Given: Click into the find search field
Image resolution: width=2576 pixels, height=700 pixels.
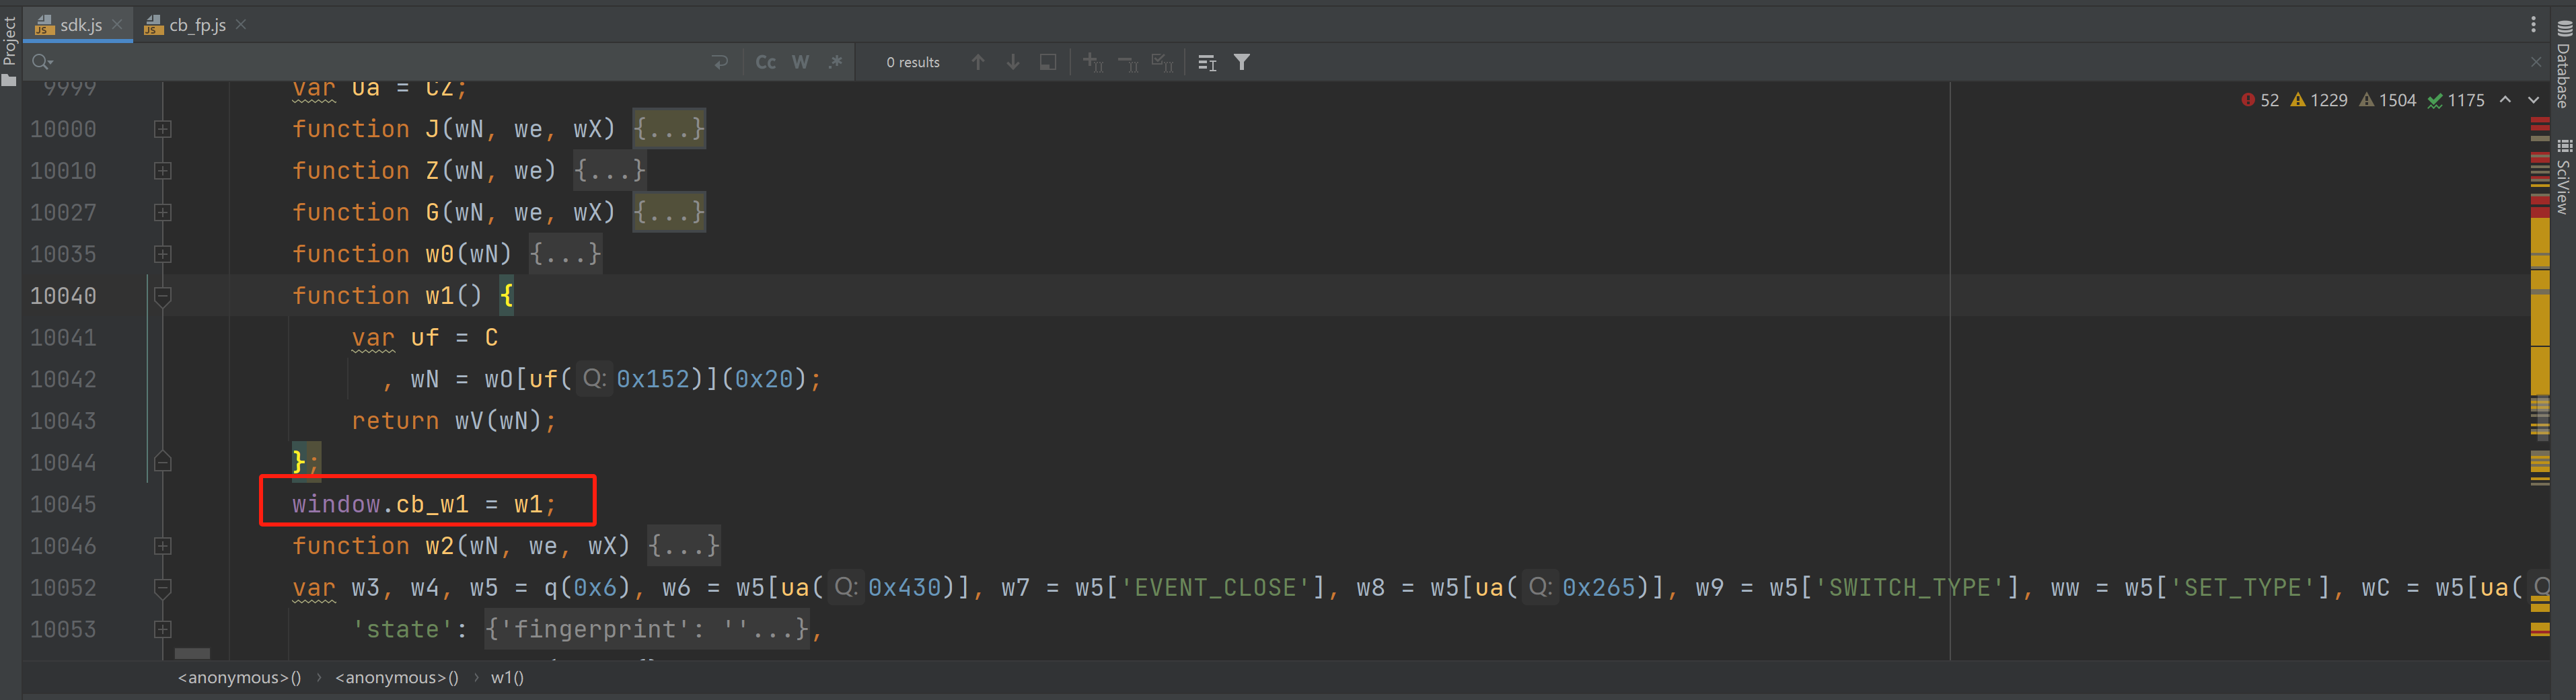Looking at the screenshot, I should (x=380, y=62).
